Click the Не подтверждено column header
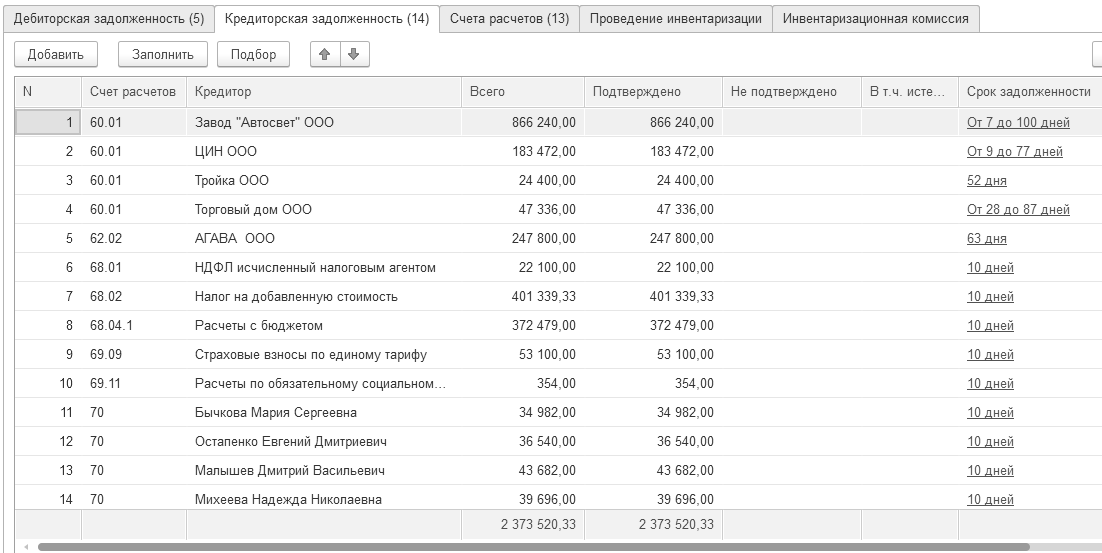 791,91
